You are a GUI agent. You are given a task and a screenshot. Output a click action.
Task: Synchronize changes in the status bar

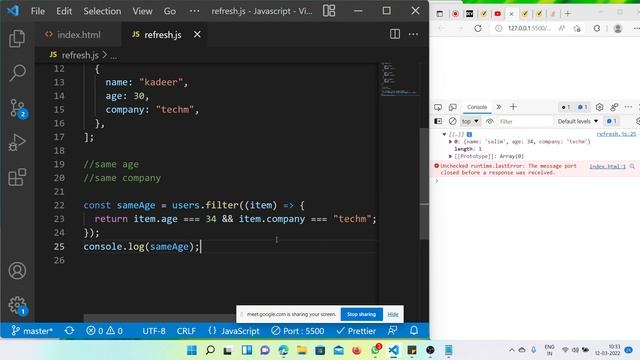(x=69, y=330)
